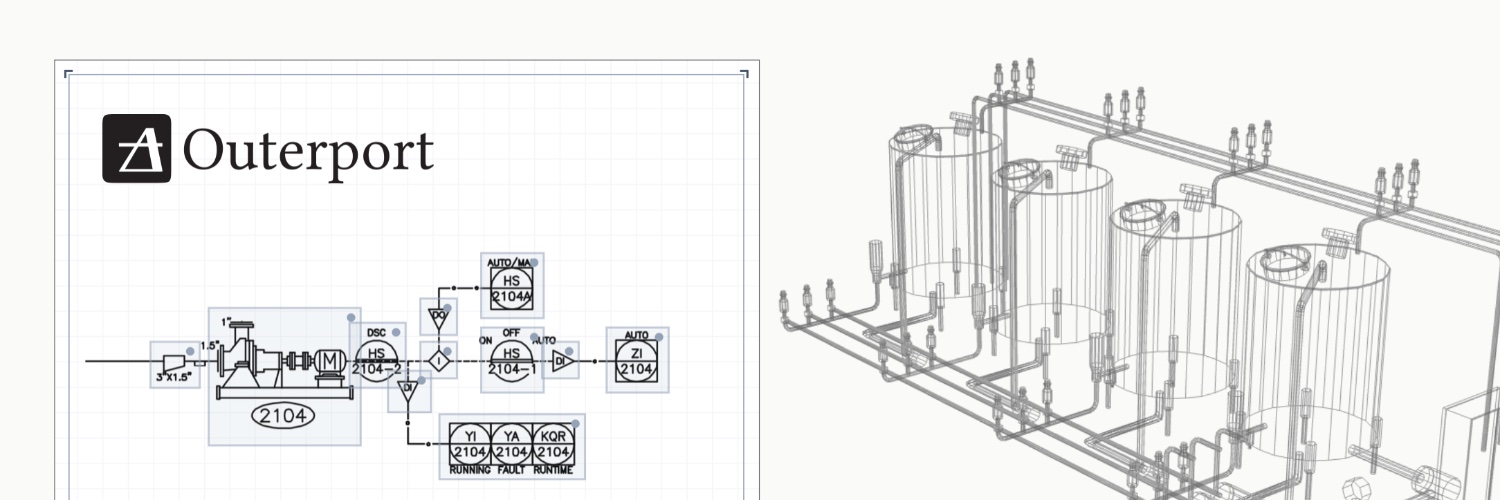Image resolution: width=1500 pixels, height=500 pixels.
Task: Click the handle dot on YI/YA/KQR box
Action: tap(577, 423)
